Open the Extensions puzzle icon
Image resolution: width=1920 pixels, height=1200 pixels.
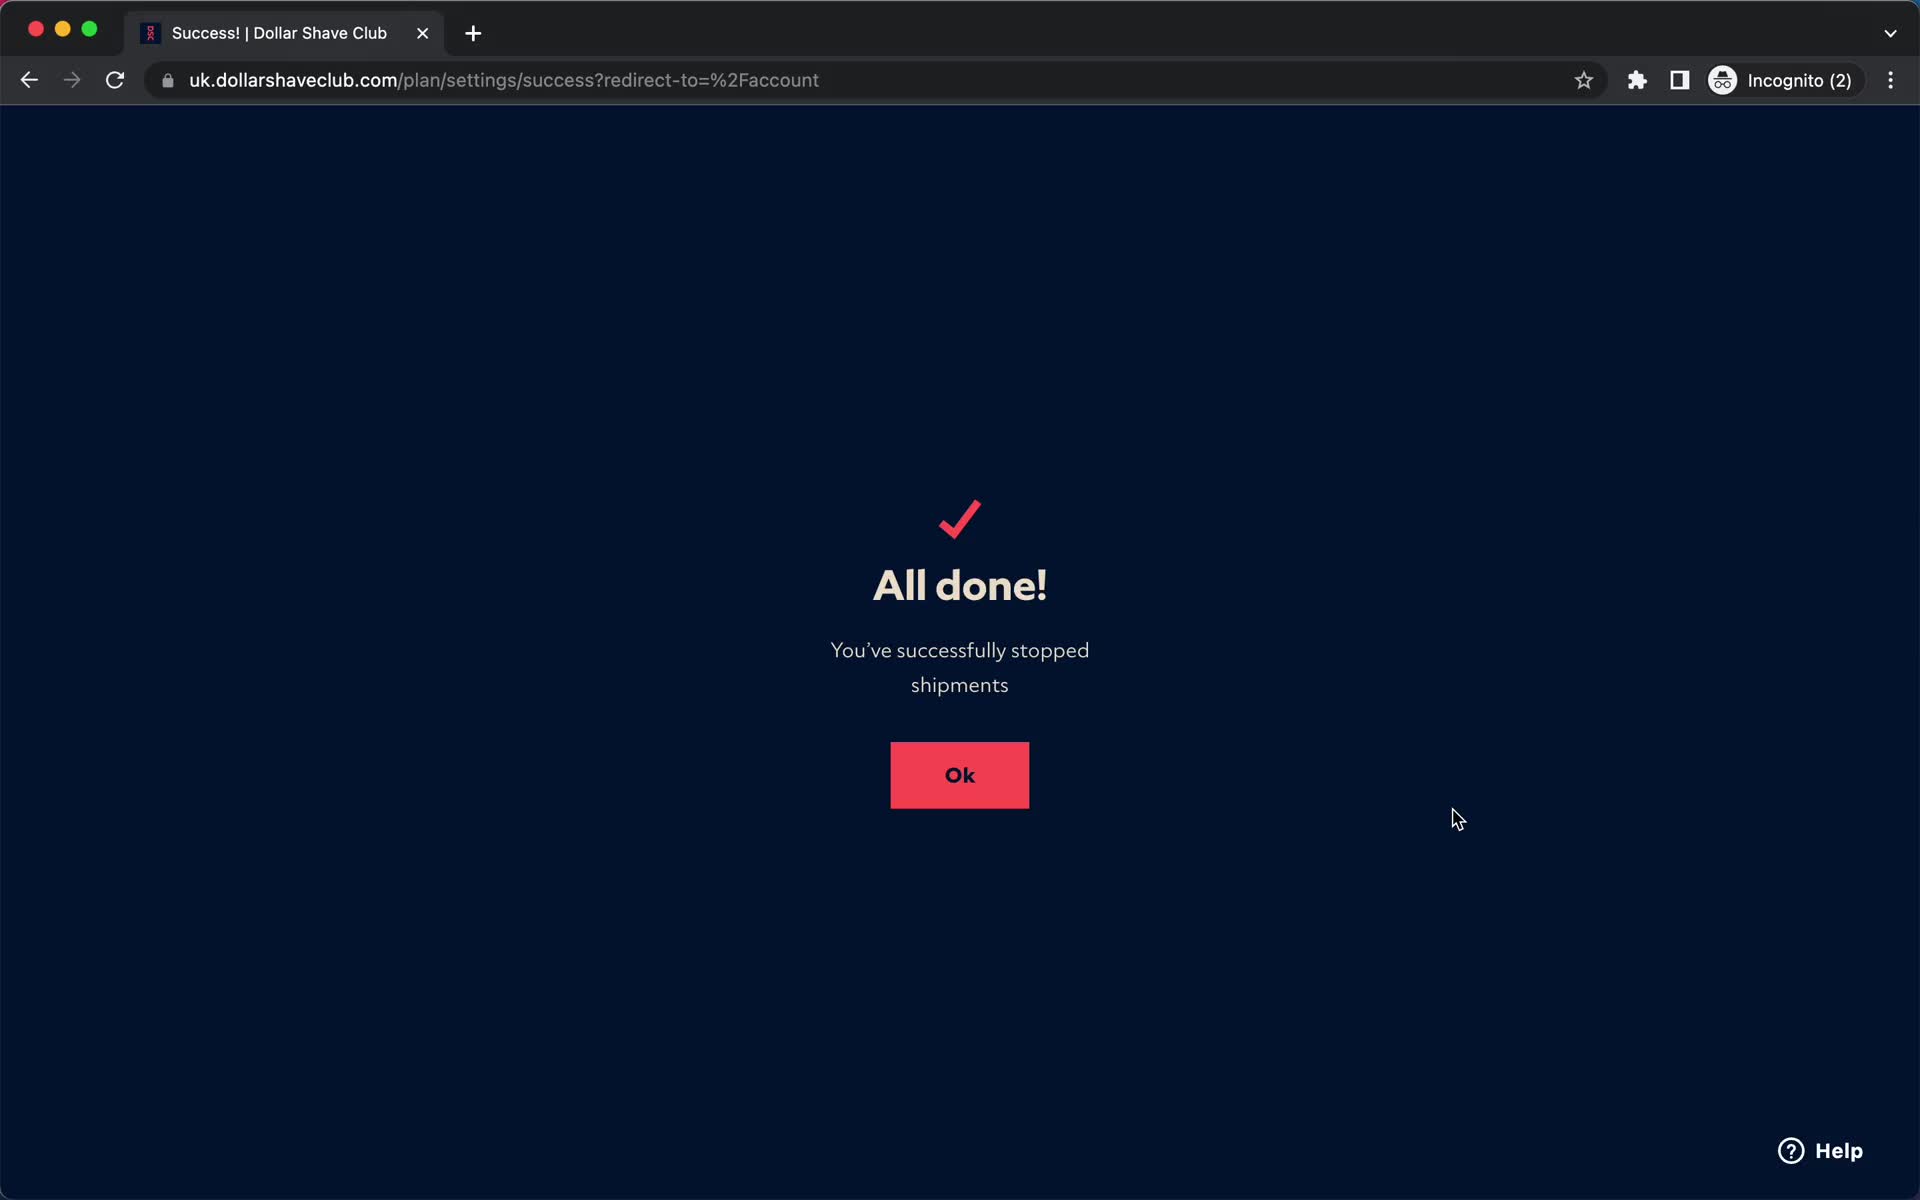pos(1637,80)
